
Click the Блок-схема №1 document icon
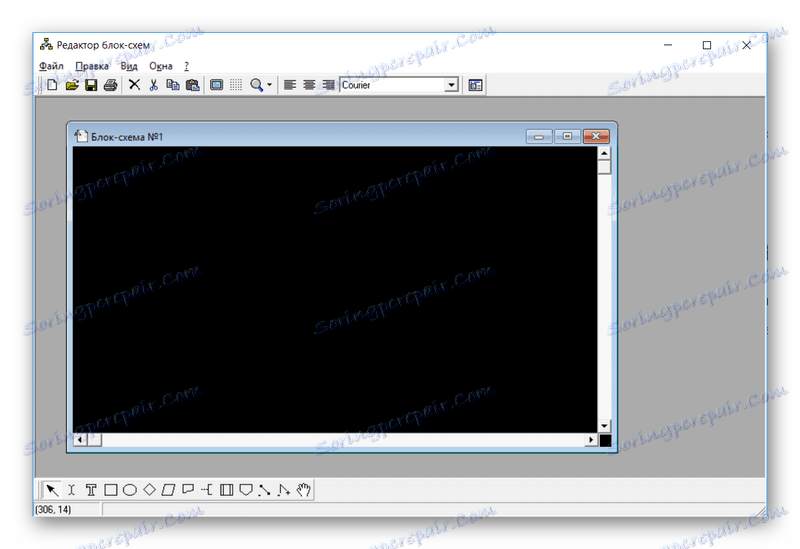click(x=81, y=136)
